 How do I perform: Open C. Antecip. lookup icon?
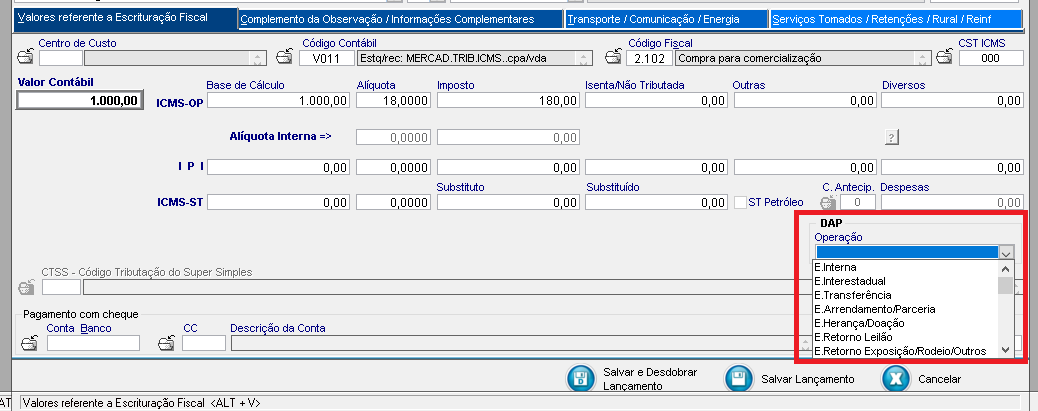pos(827,203)
